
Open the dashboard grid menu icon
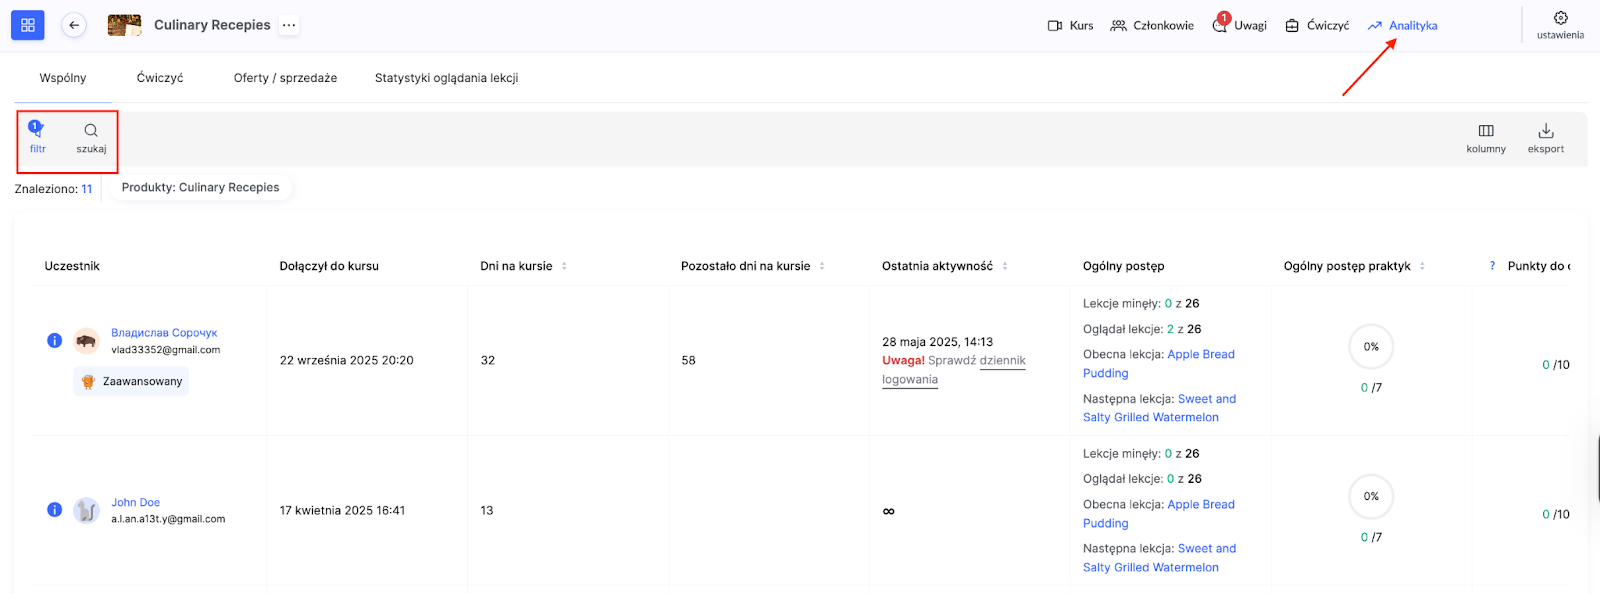click(x=27, y=25)
